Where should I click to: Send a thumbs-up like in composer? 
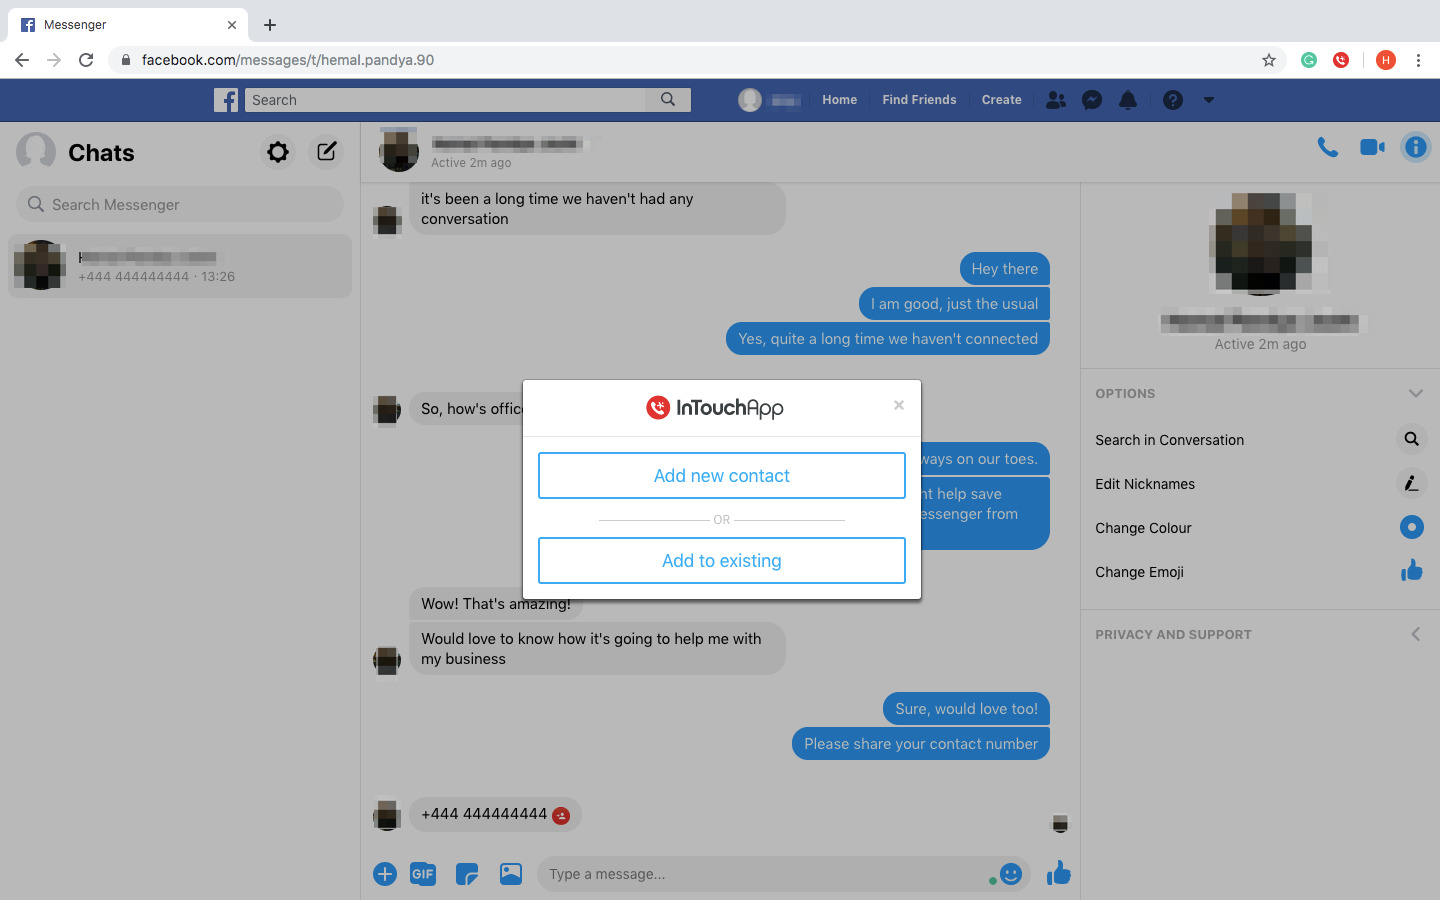pos(1058,874)
